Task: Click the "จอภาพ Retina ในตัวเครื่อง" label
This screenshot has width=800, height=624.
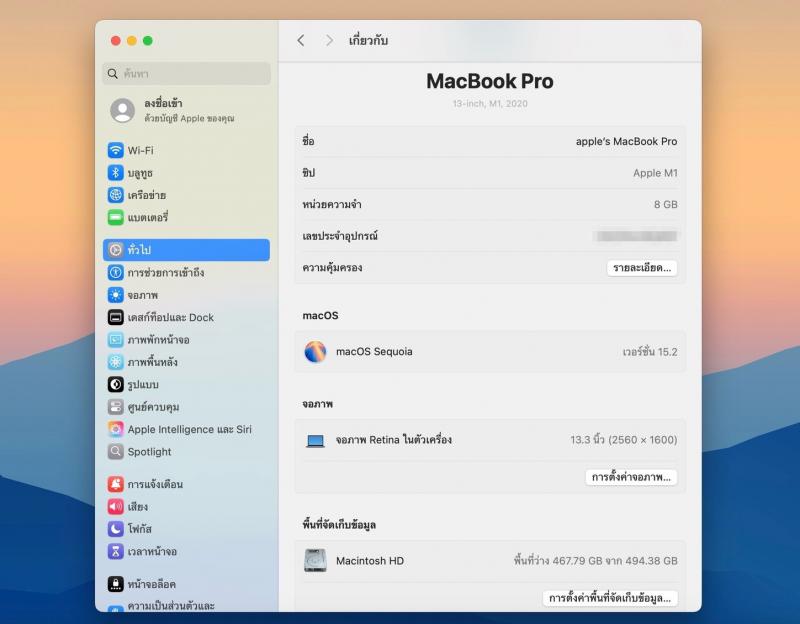Action: [x=394, y=440]
